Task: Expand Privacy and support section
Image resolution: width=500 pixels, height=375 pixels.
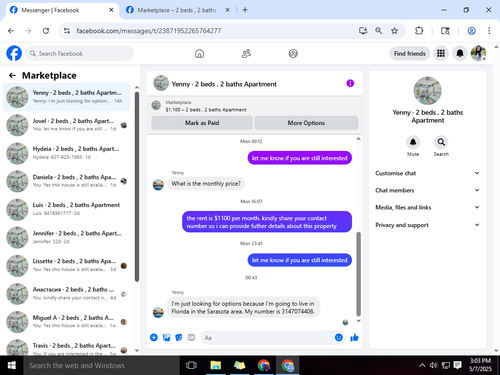Action: 427,225
